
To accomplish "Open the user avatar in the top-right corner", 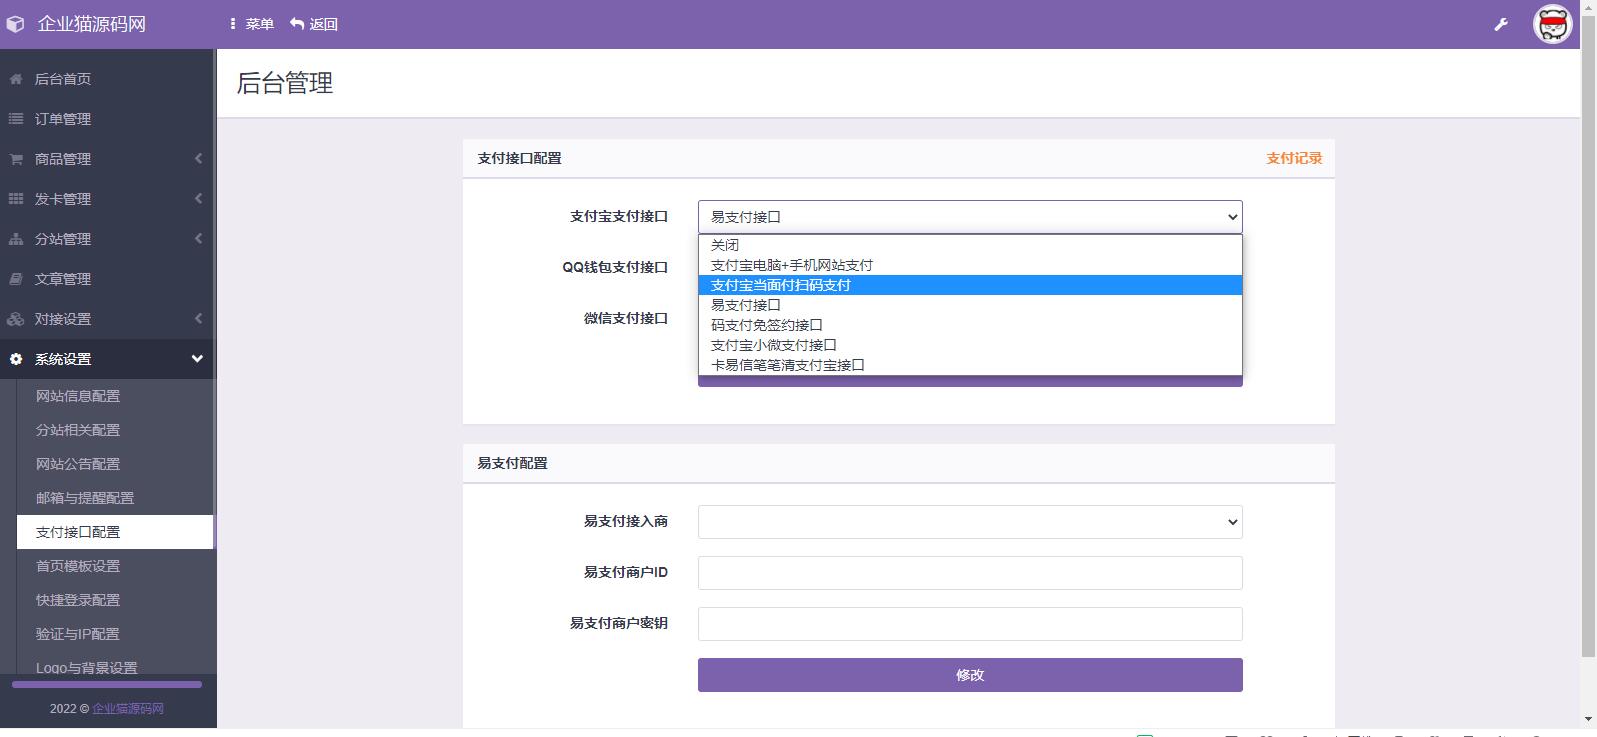I will point(1552,24).
